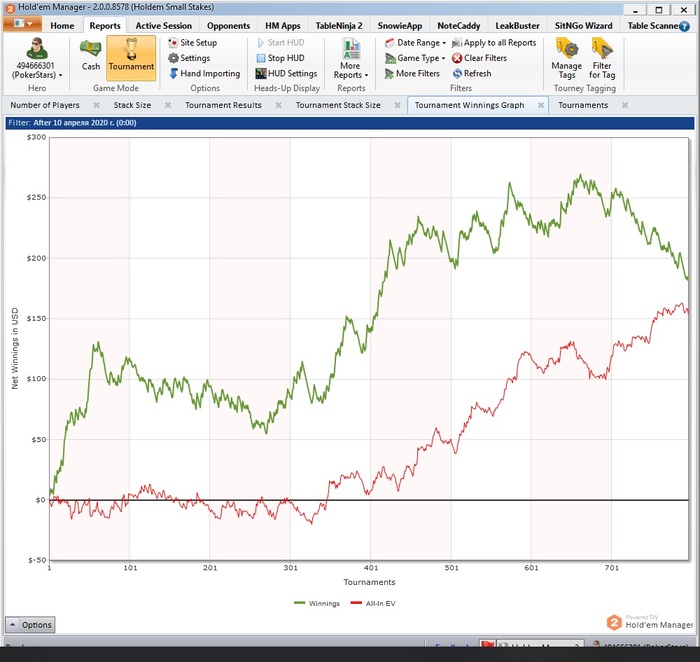This screenshot has height=662, width=700.
Task: Close the Tournaments tab
Action: click(x=625, y=105)
